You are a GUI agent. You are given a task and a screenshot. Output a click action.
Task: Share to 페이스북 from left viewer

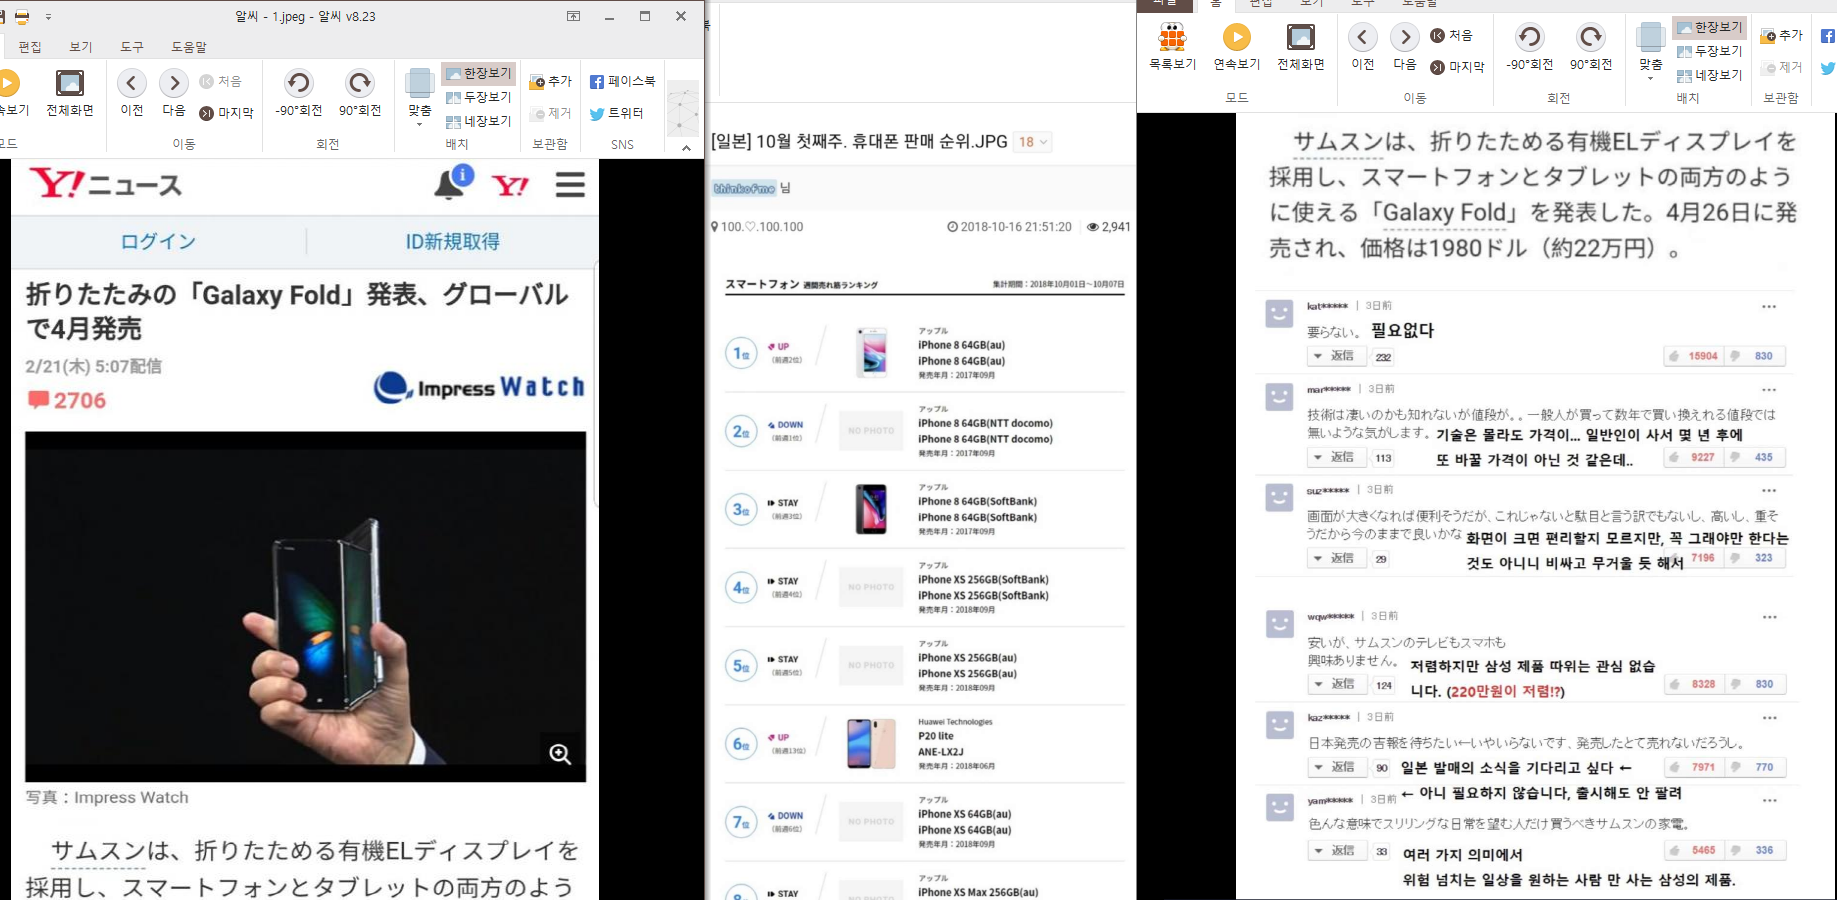(x=622, y=81)
